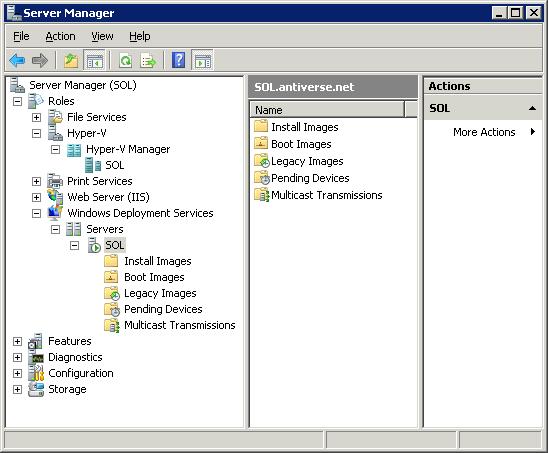Image resolution: width=548 pixels, height=453 pixels.
Task: Click the Storage node icon
Action: (x=36, y=389)
